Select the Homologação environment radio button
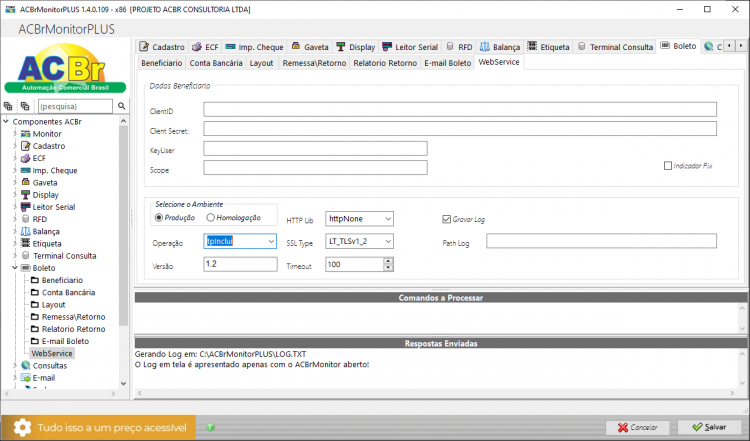The image size is (750, 441). (x=210, y=218)
